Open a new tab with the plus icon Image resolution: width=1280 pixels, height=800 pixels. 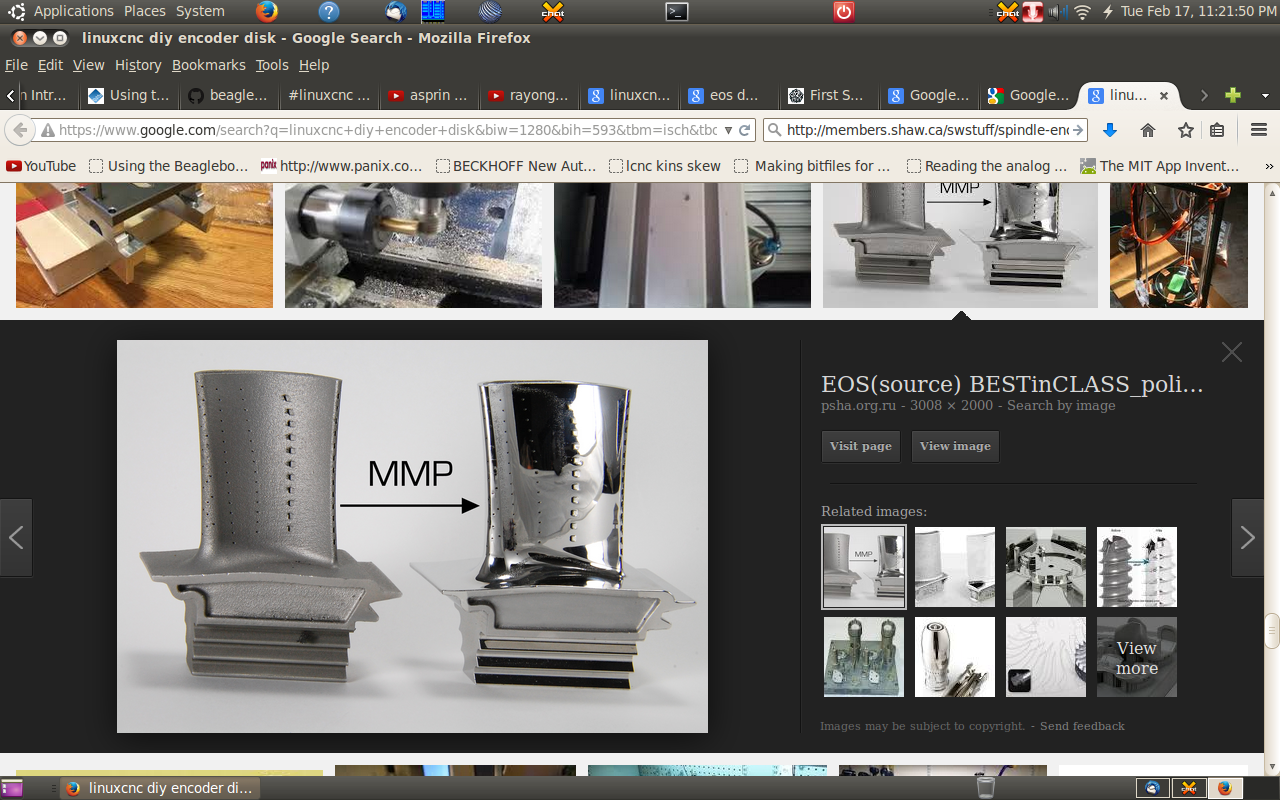click(1233, 95)
